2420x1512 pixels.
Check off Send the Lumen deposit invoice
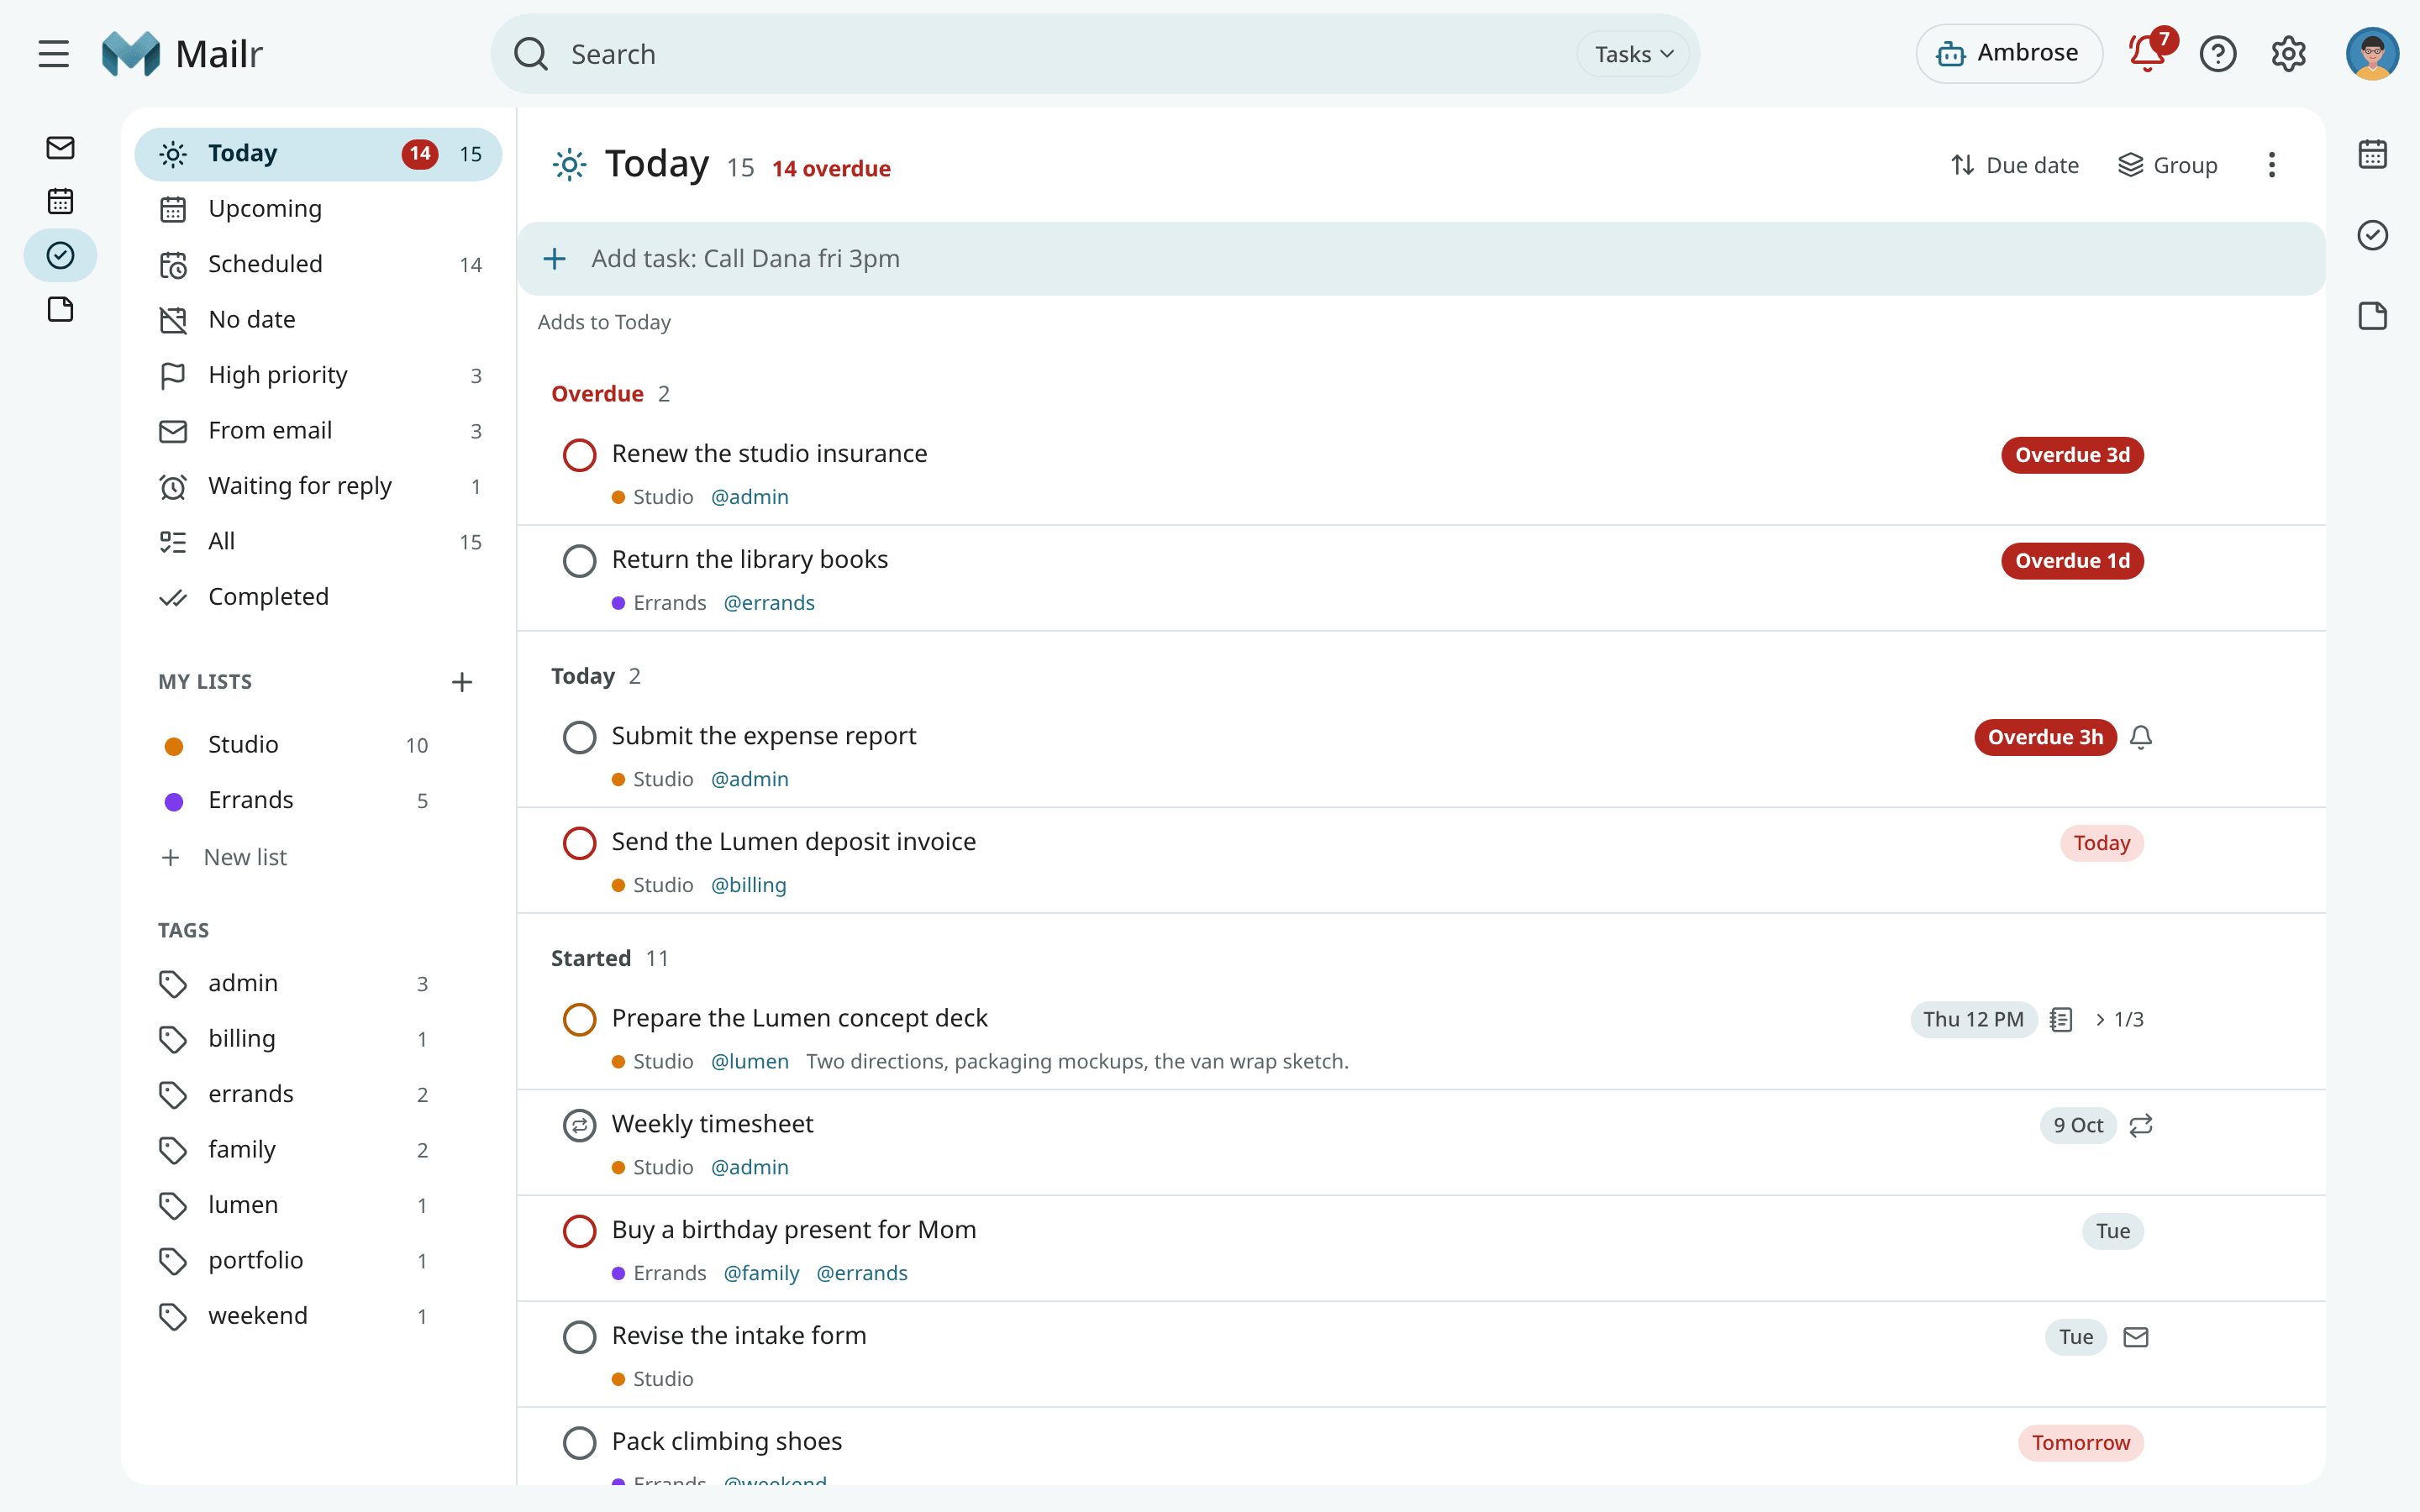tap(579, 843)
